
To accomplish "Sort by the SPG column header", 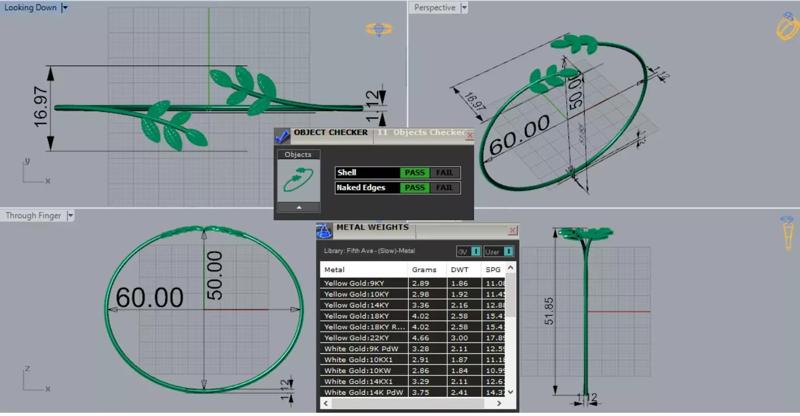I will pyautogui.click(x=493, y=270).
